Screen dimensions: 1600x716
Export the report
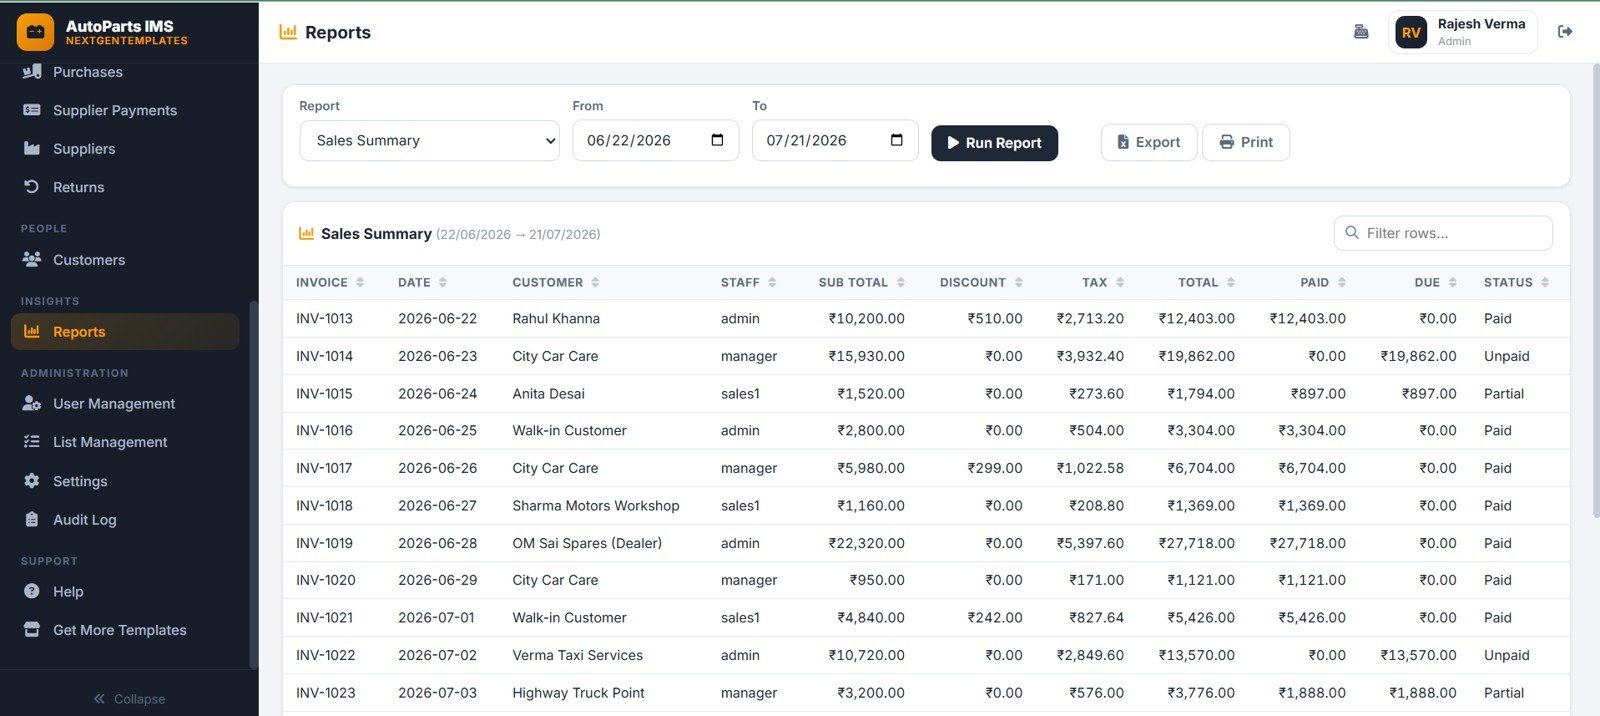1148,142
